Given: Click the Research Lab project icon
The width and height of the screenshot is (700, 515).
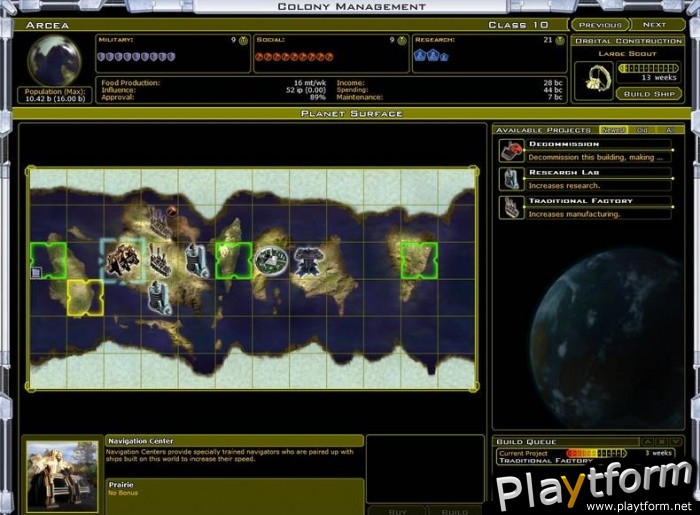Looking at the screenshot, I should [511, 179].
